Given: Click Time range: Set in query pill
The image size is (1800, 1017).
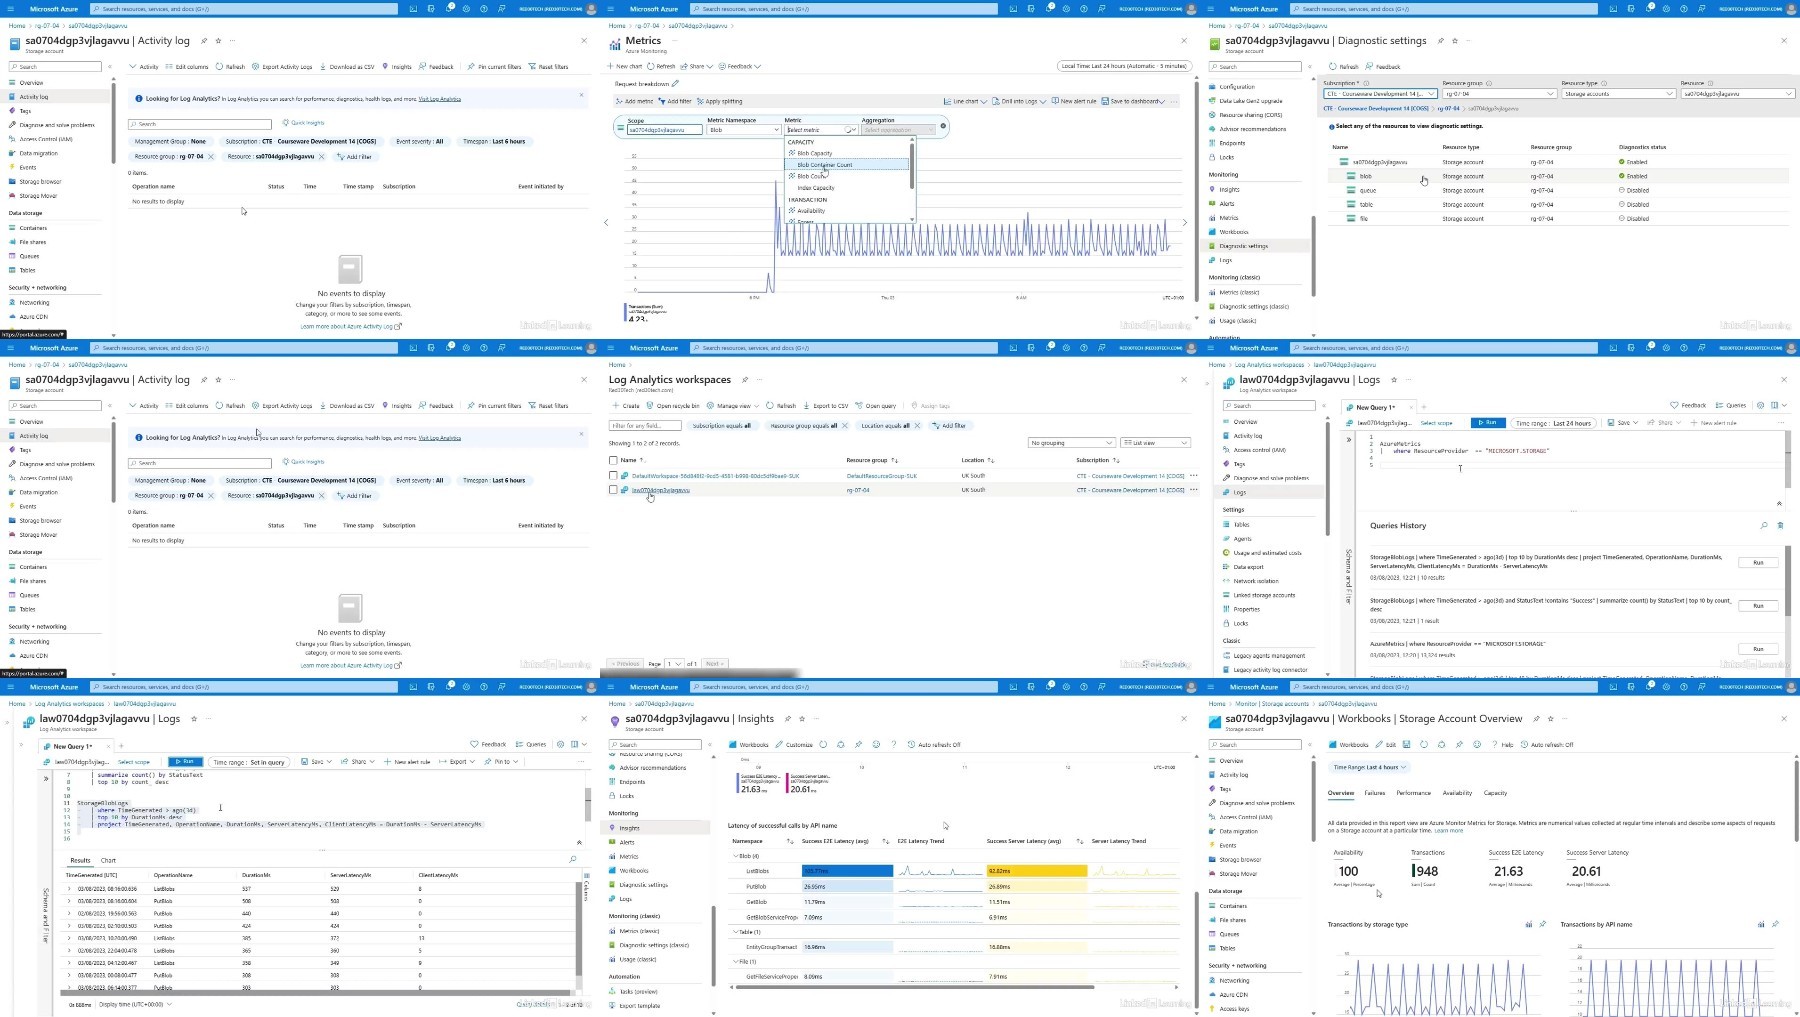Looking at the screenshot, I should [249, 762].
